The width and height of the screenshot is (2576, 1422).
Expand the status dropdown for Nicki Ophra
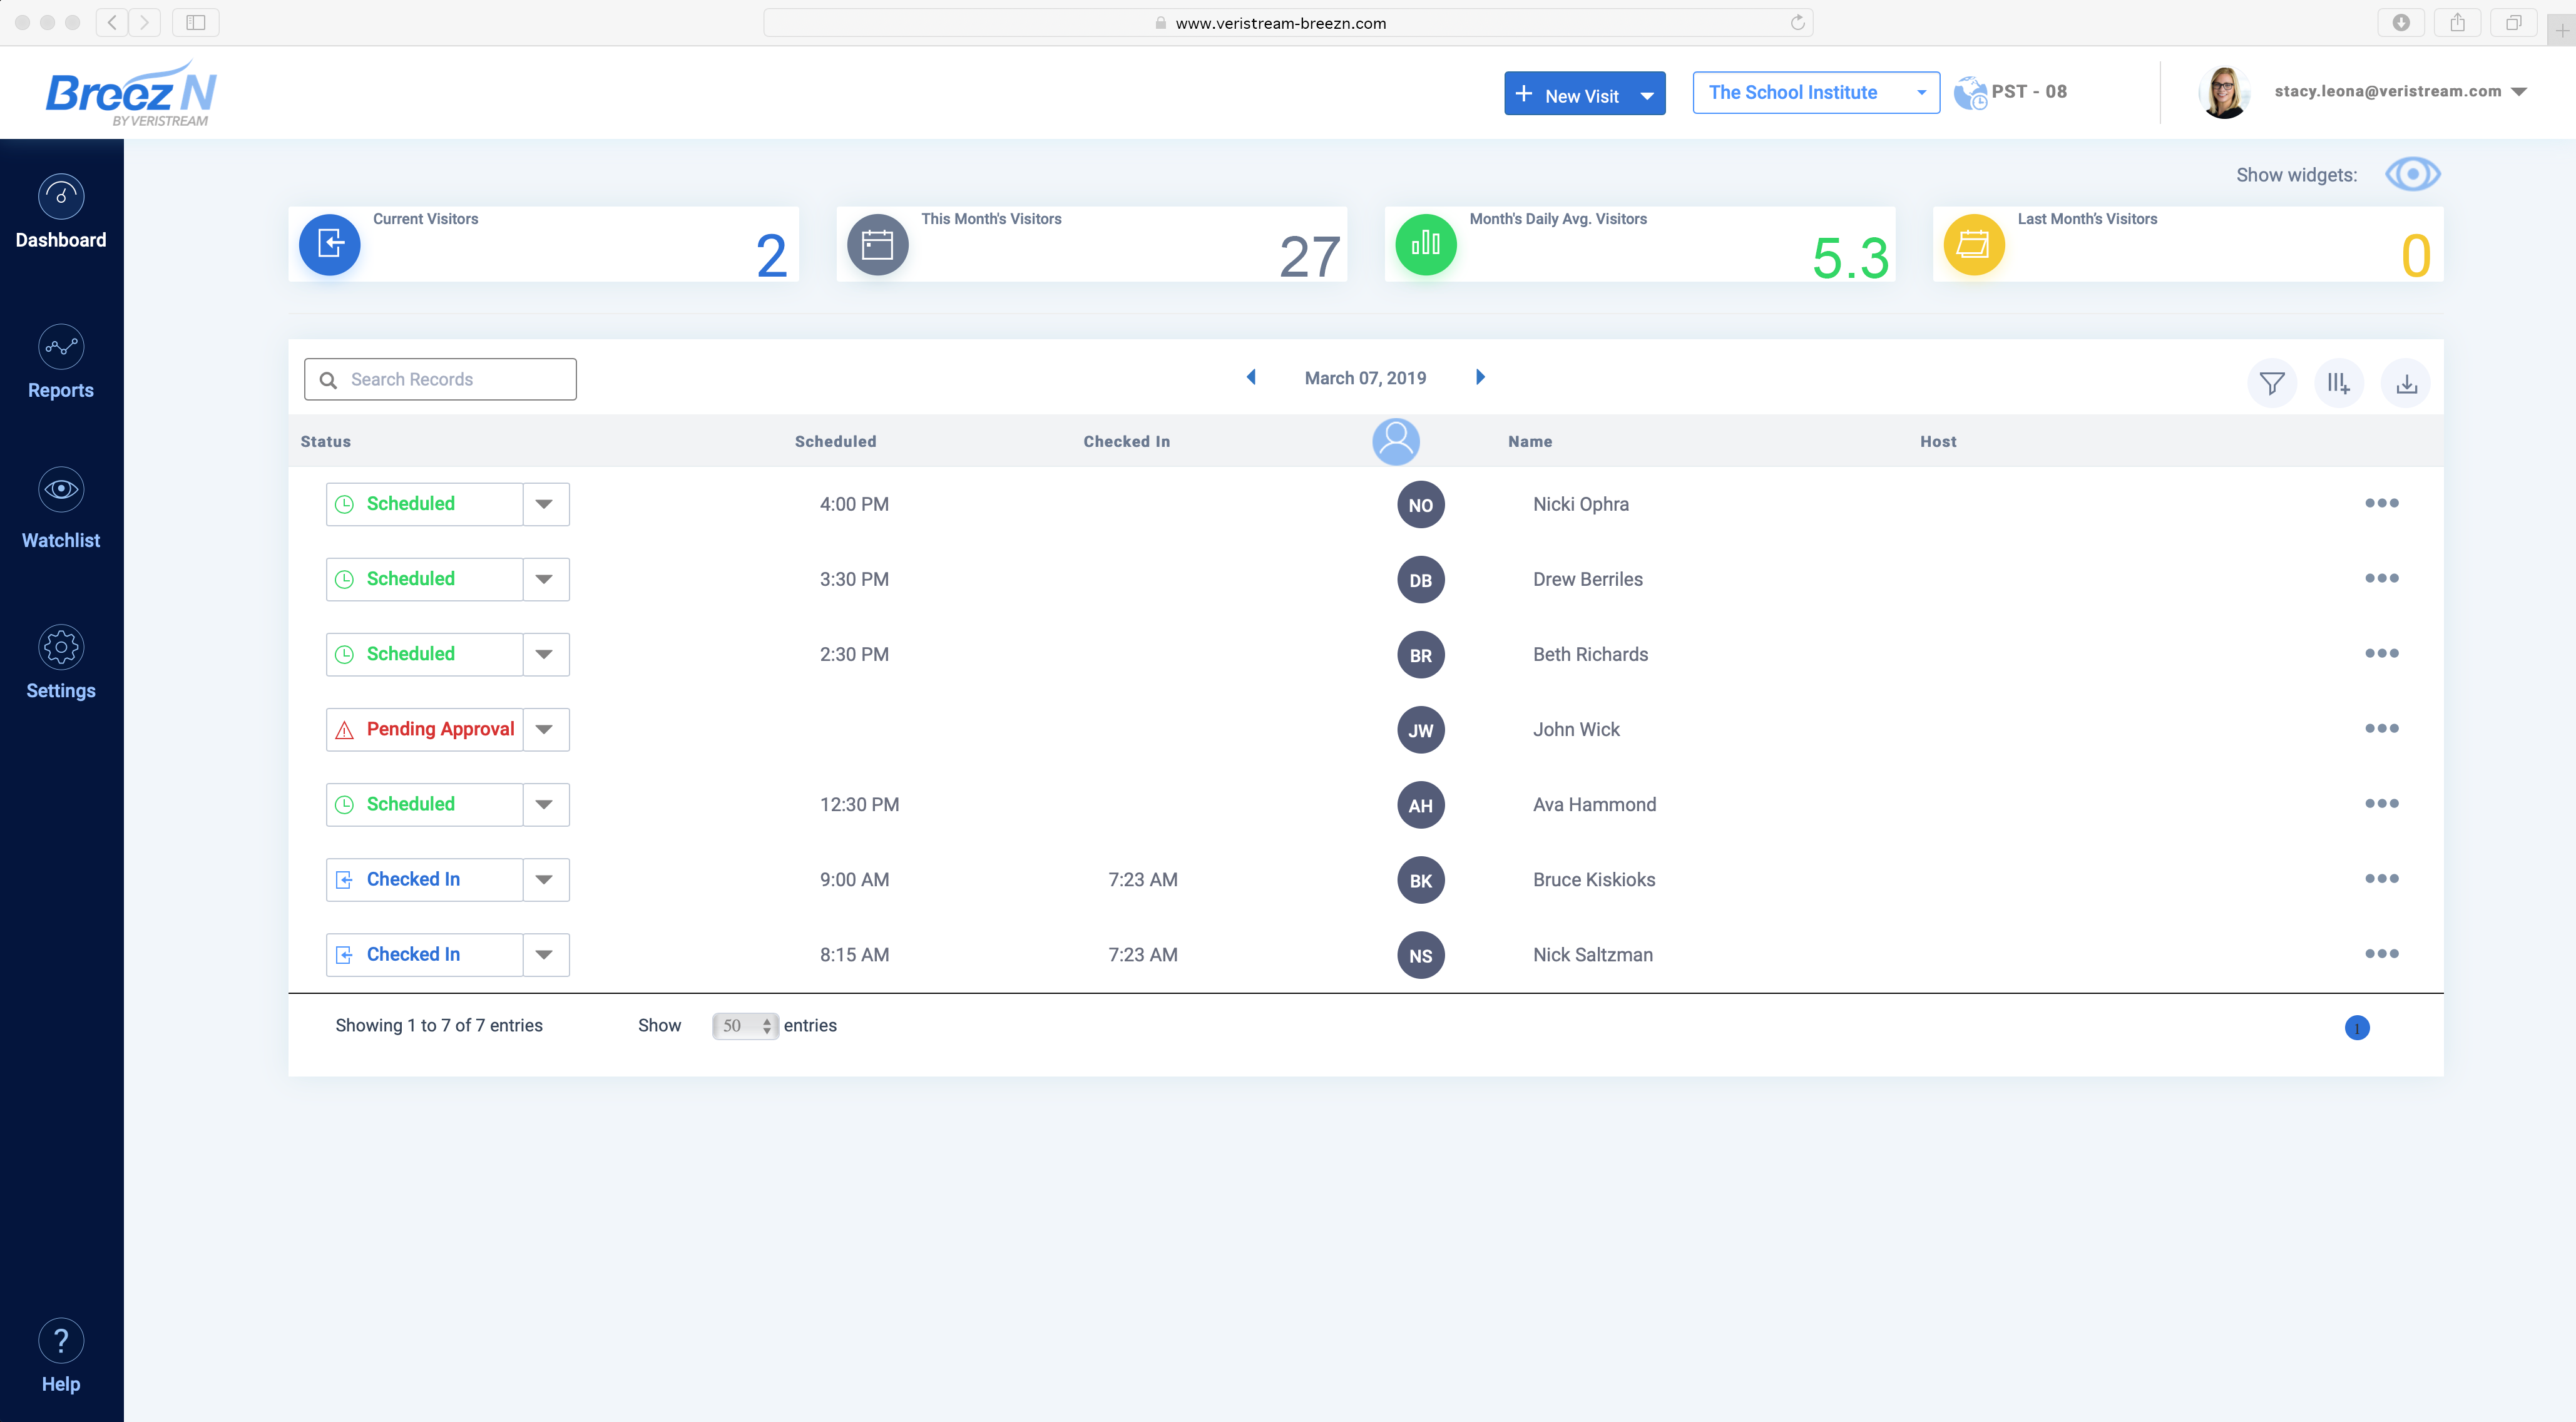coord(545,503)
